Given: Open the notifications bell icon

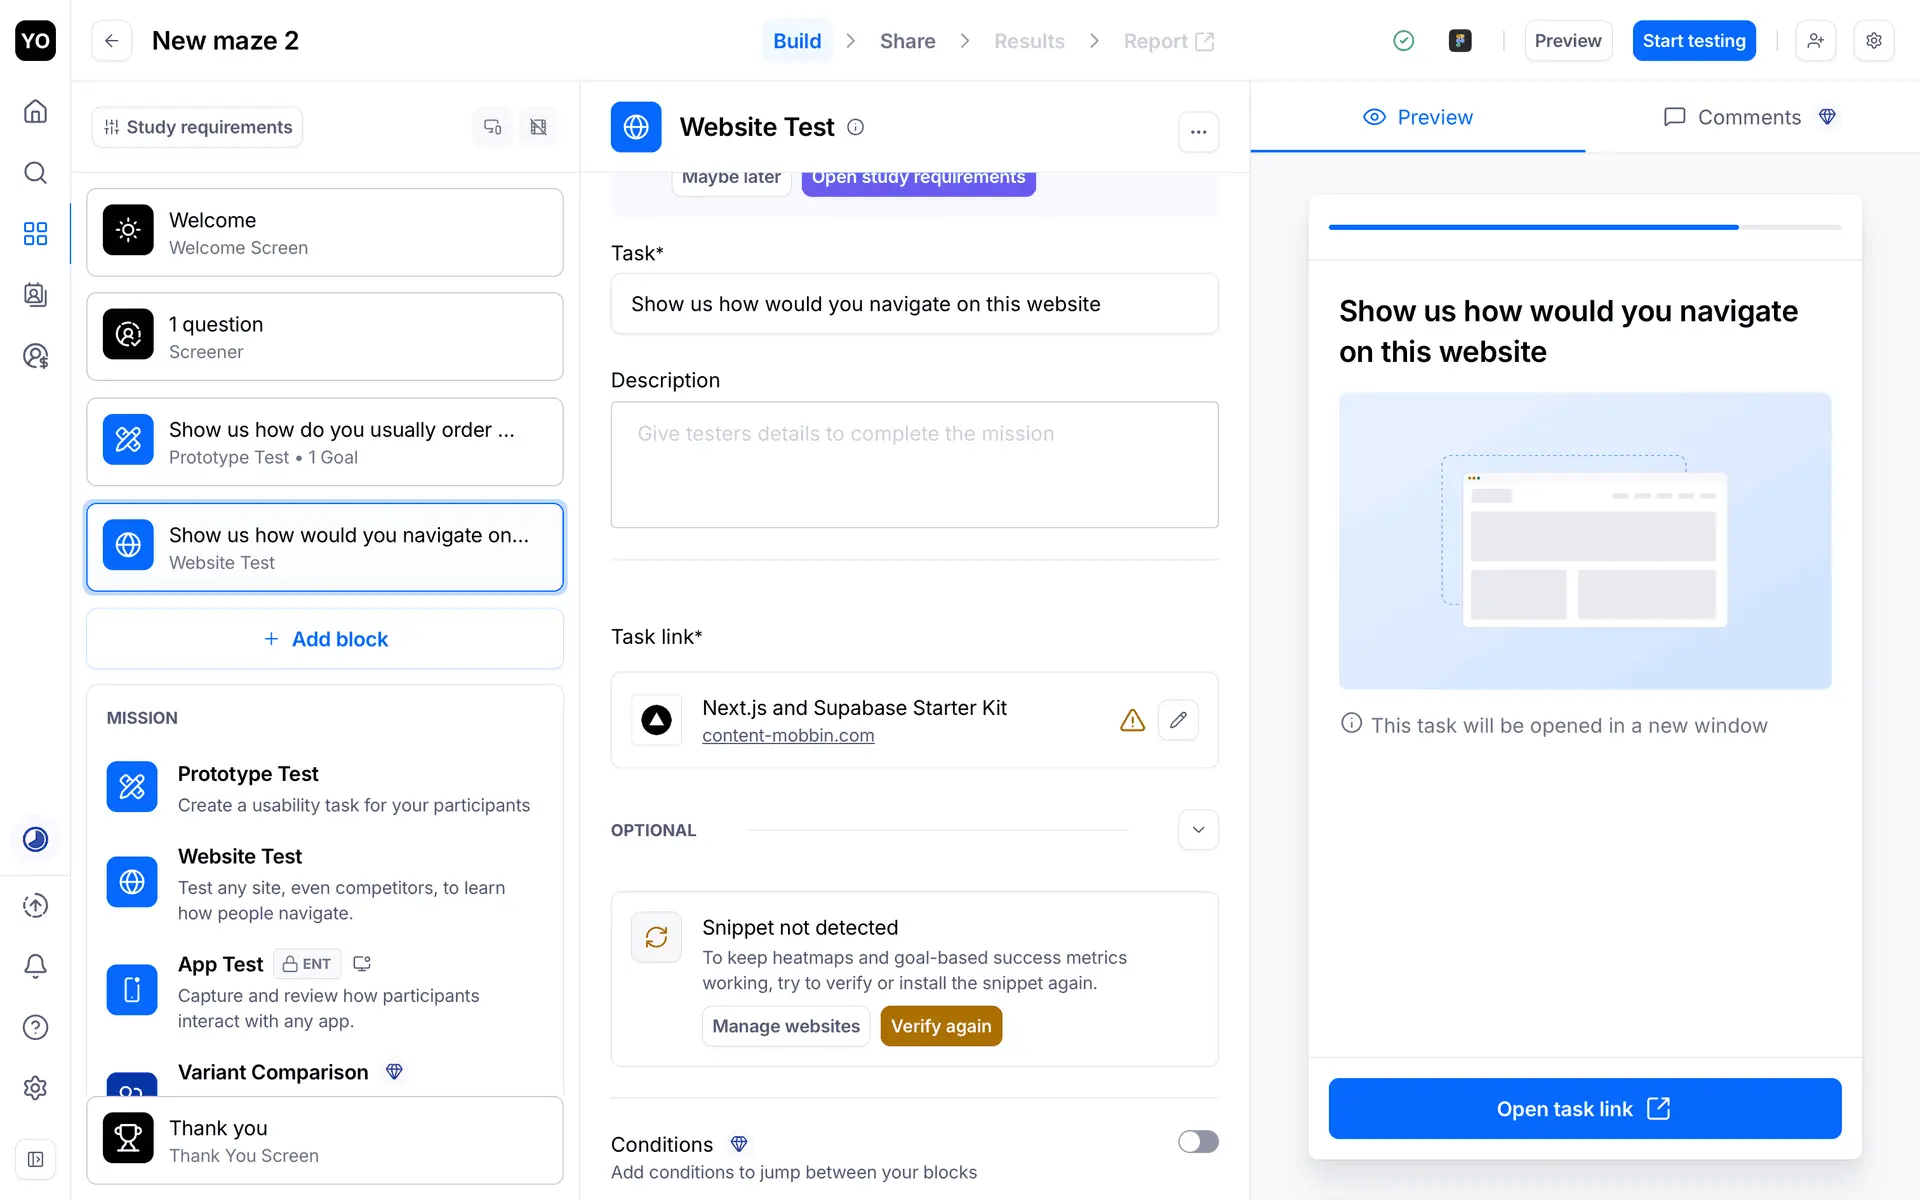Looking at the screenshot, I should pos(35,966).
